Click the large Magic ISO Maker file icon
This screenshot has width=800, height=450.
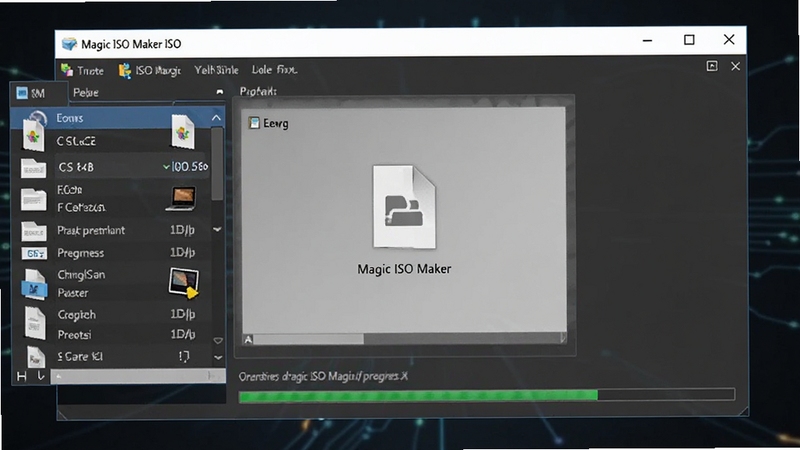(404, 207)
